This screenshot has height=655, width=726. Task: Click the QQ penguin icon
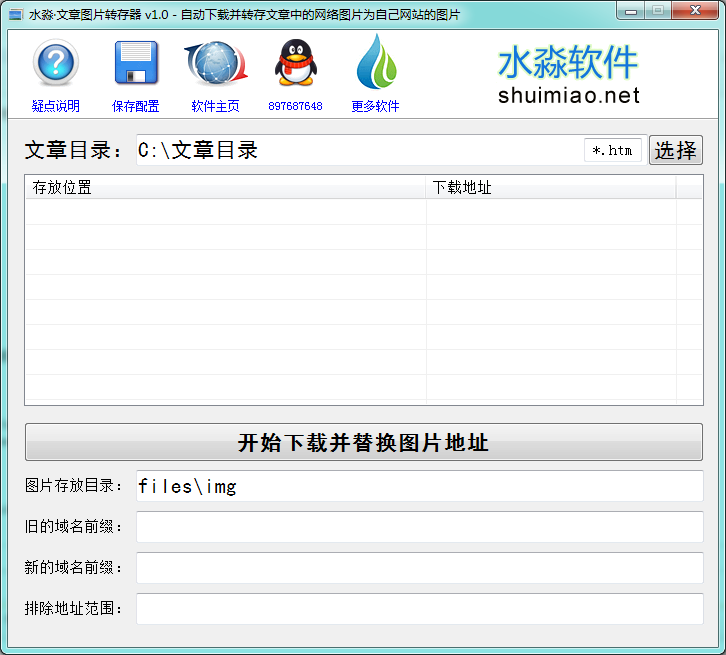(x=295, y=63)
